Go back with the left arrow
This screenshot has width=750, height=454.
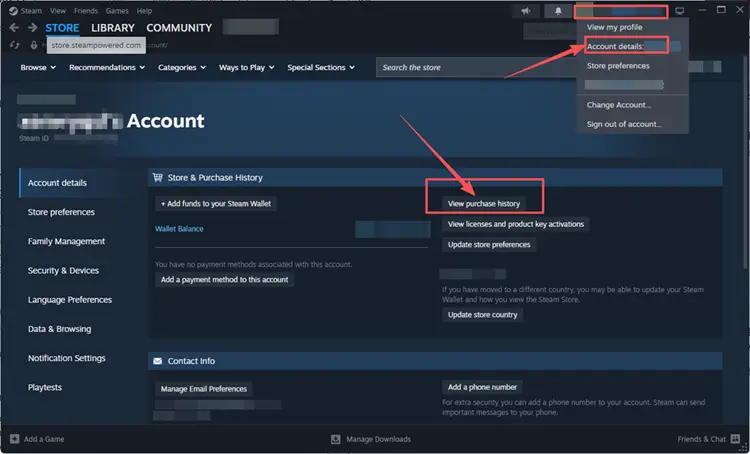(x=14, y=28)
